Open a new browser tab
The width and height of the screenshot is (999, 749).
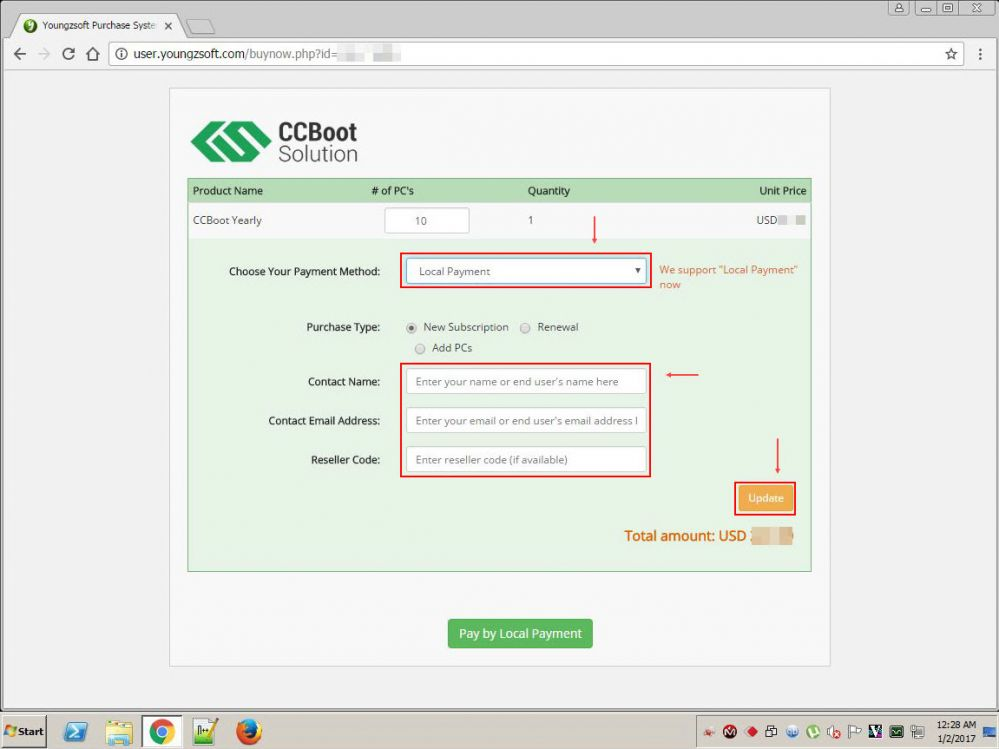[200, 26]
